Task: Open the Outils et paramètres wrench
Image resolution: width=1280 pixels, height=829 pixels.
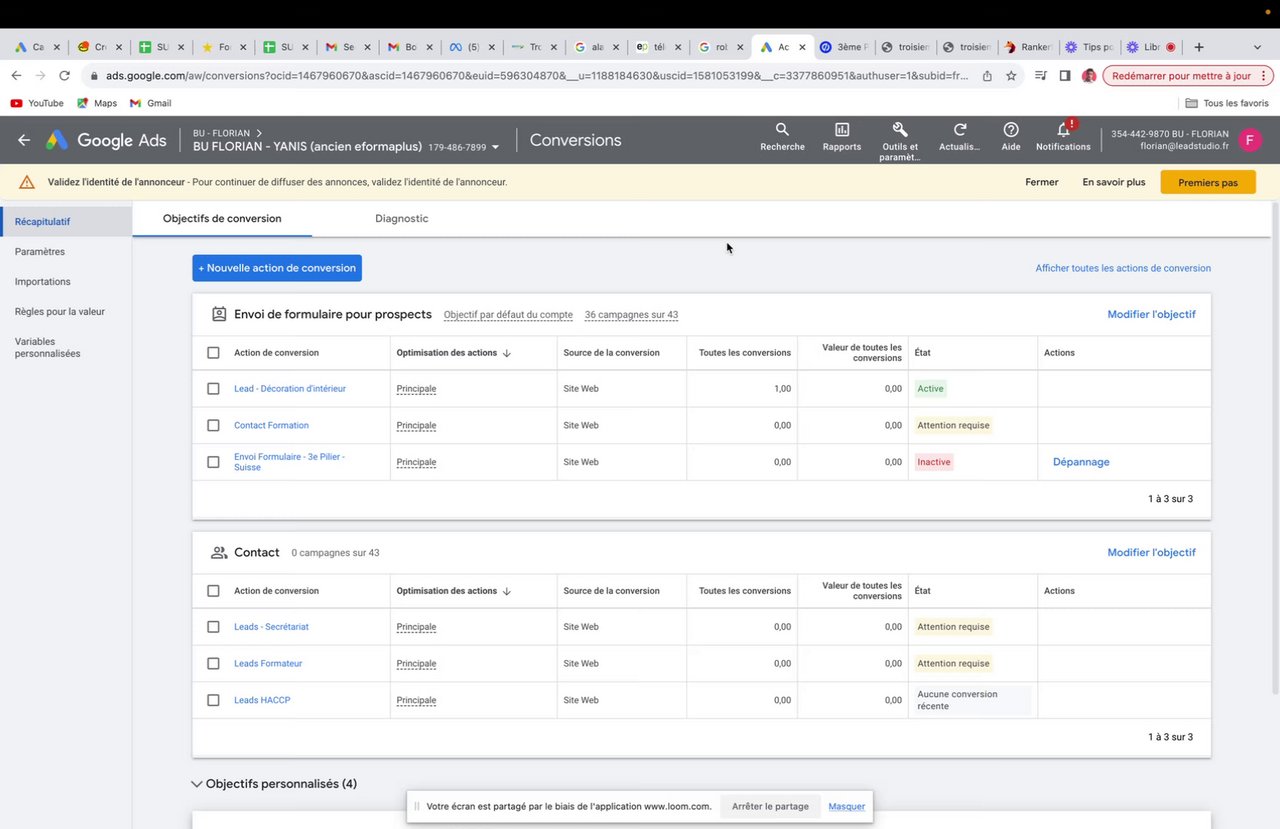Action: point(900,130)
